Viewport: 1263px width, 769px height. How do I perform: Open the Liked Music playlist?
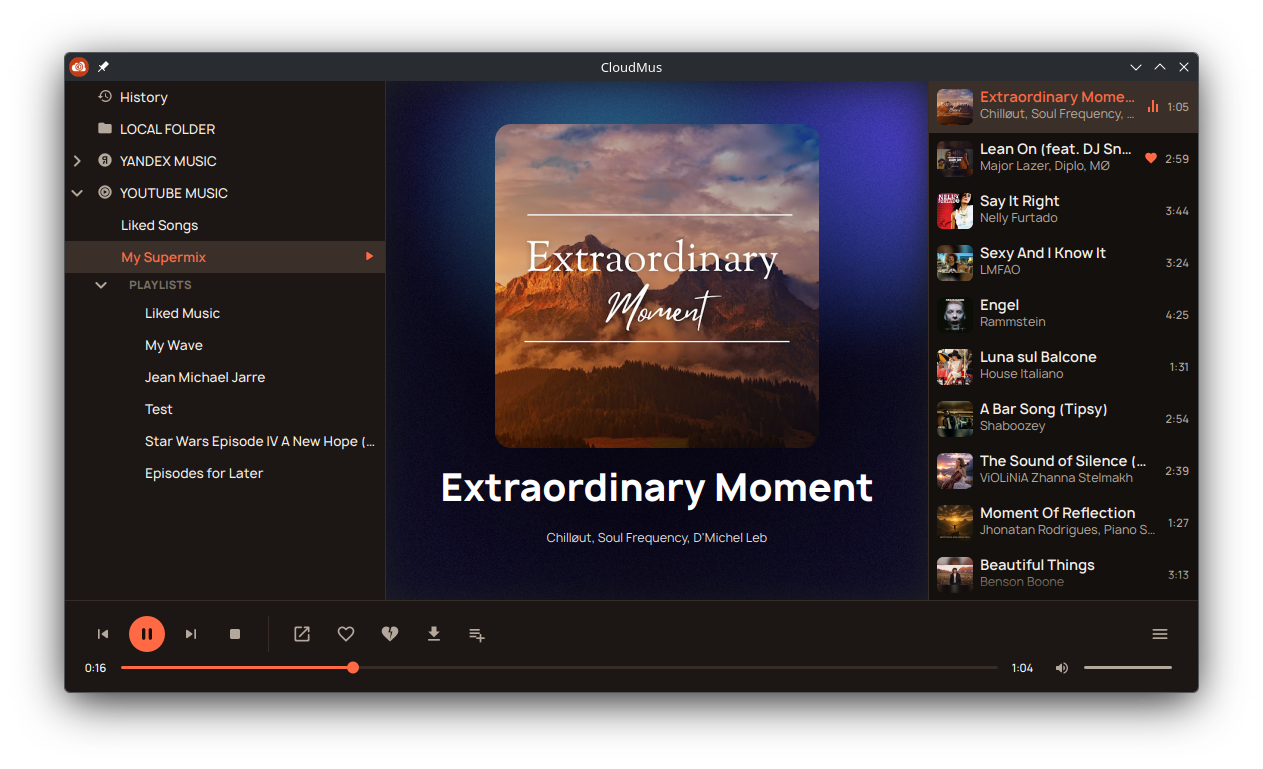click(x=225, y=313)
